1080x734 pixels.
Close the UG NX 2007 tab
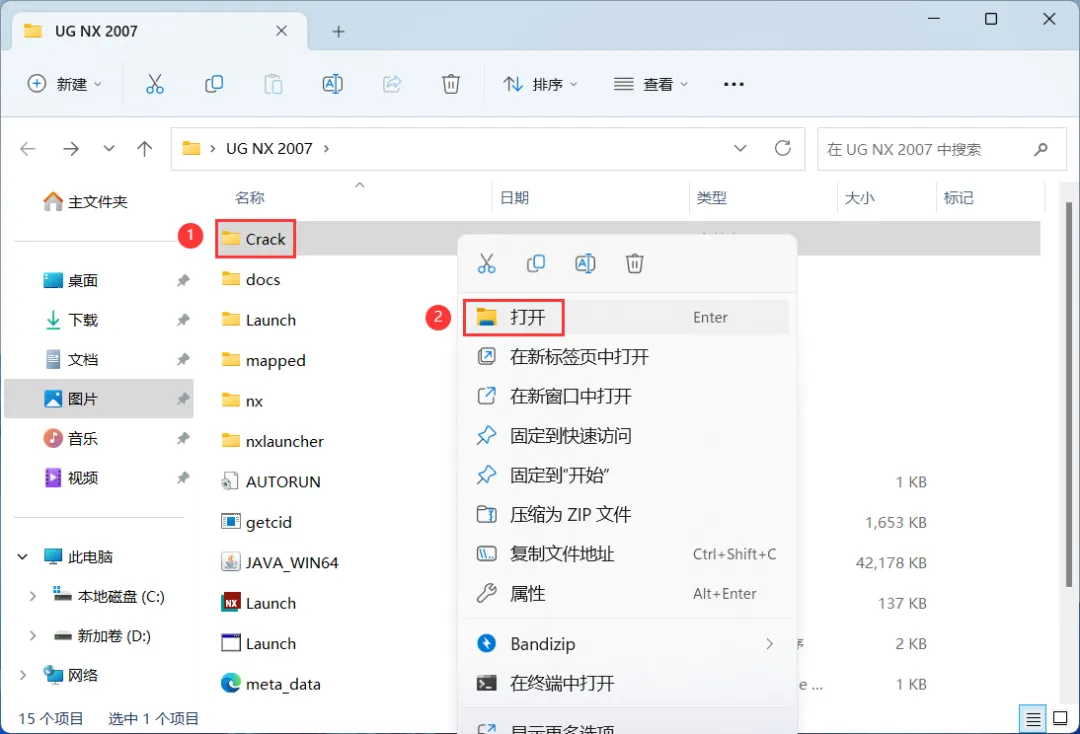click(x=281, y=31)
